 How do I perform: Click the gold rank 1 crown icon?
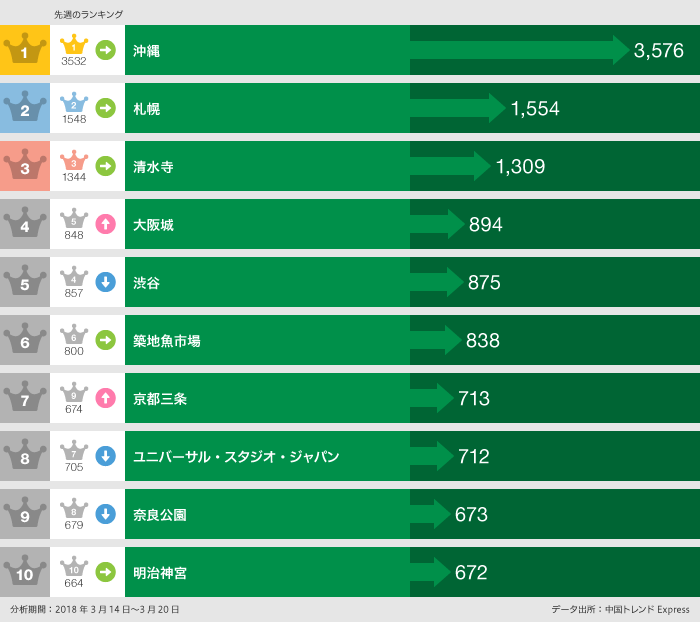[x=24, y=49]
